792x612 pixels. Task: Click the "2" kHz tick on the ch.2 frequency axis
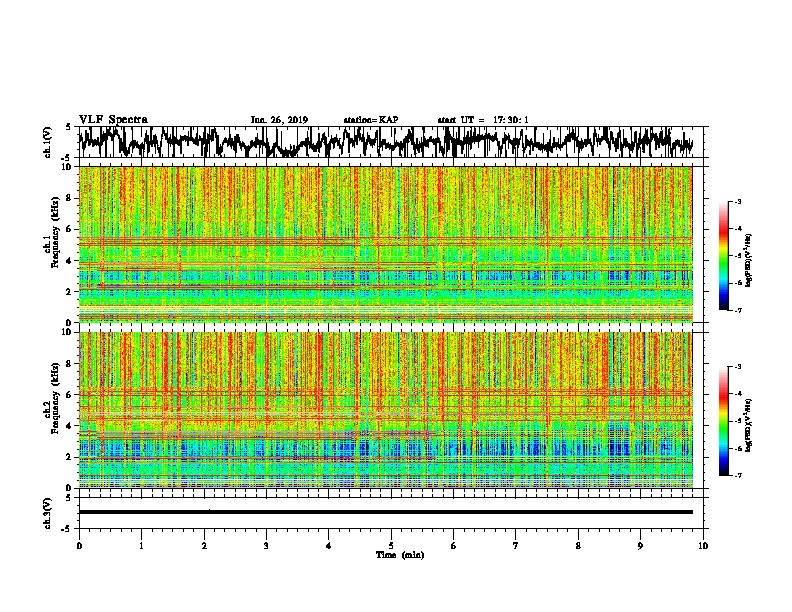coord(70,457)
